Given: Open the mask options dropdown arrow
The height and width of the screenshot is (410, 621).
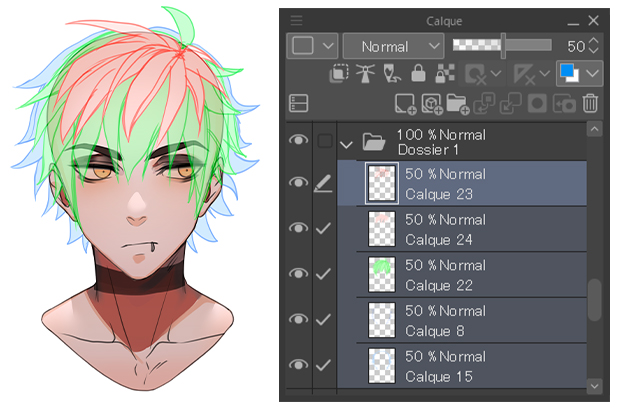Looking at the screenshot, I should click(x=496, y=74).
